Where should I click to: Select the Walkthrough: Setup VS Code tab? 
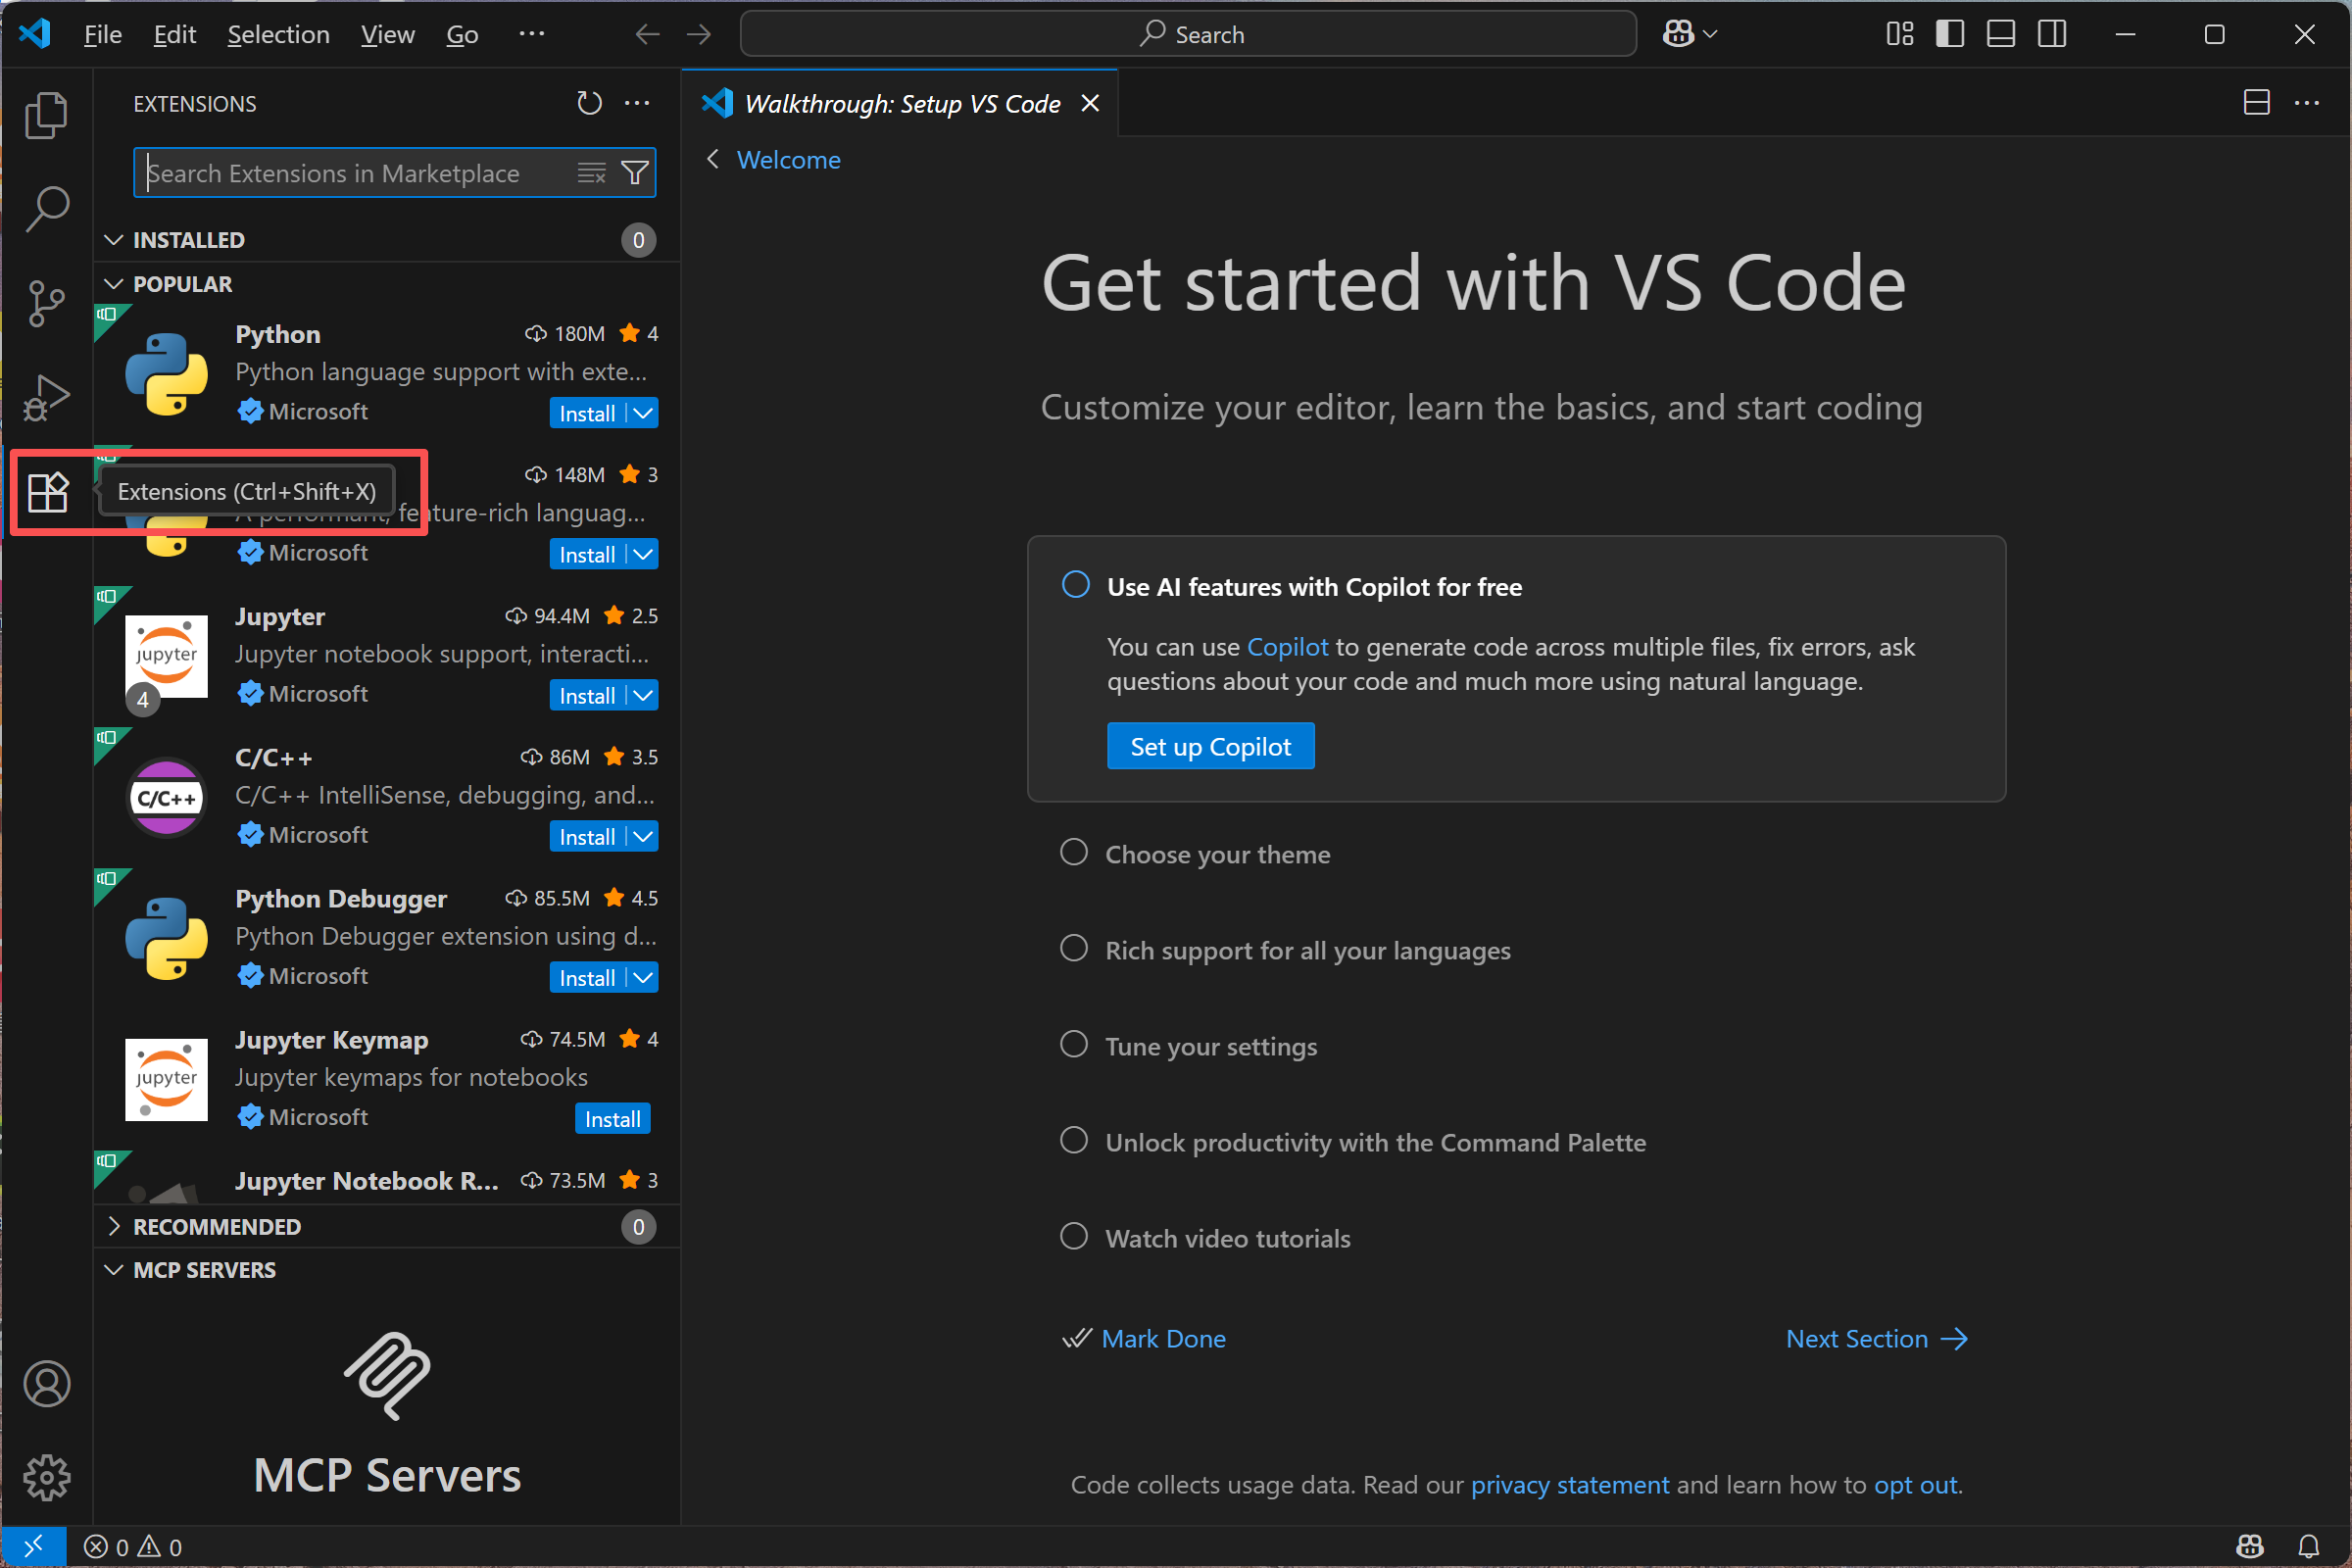point(900,103)
